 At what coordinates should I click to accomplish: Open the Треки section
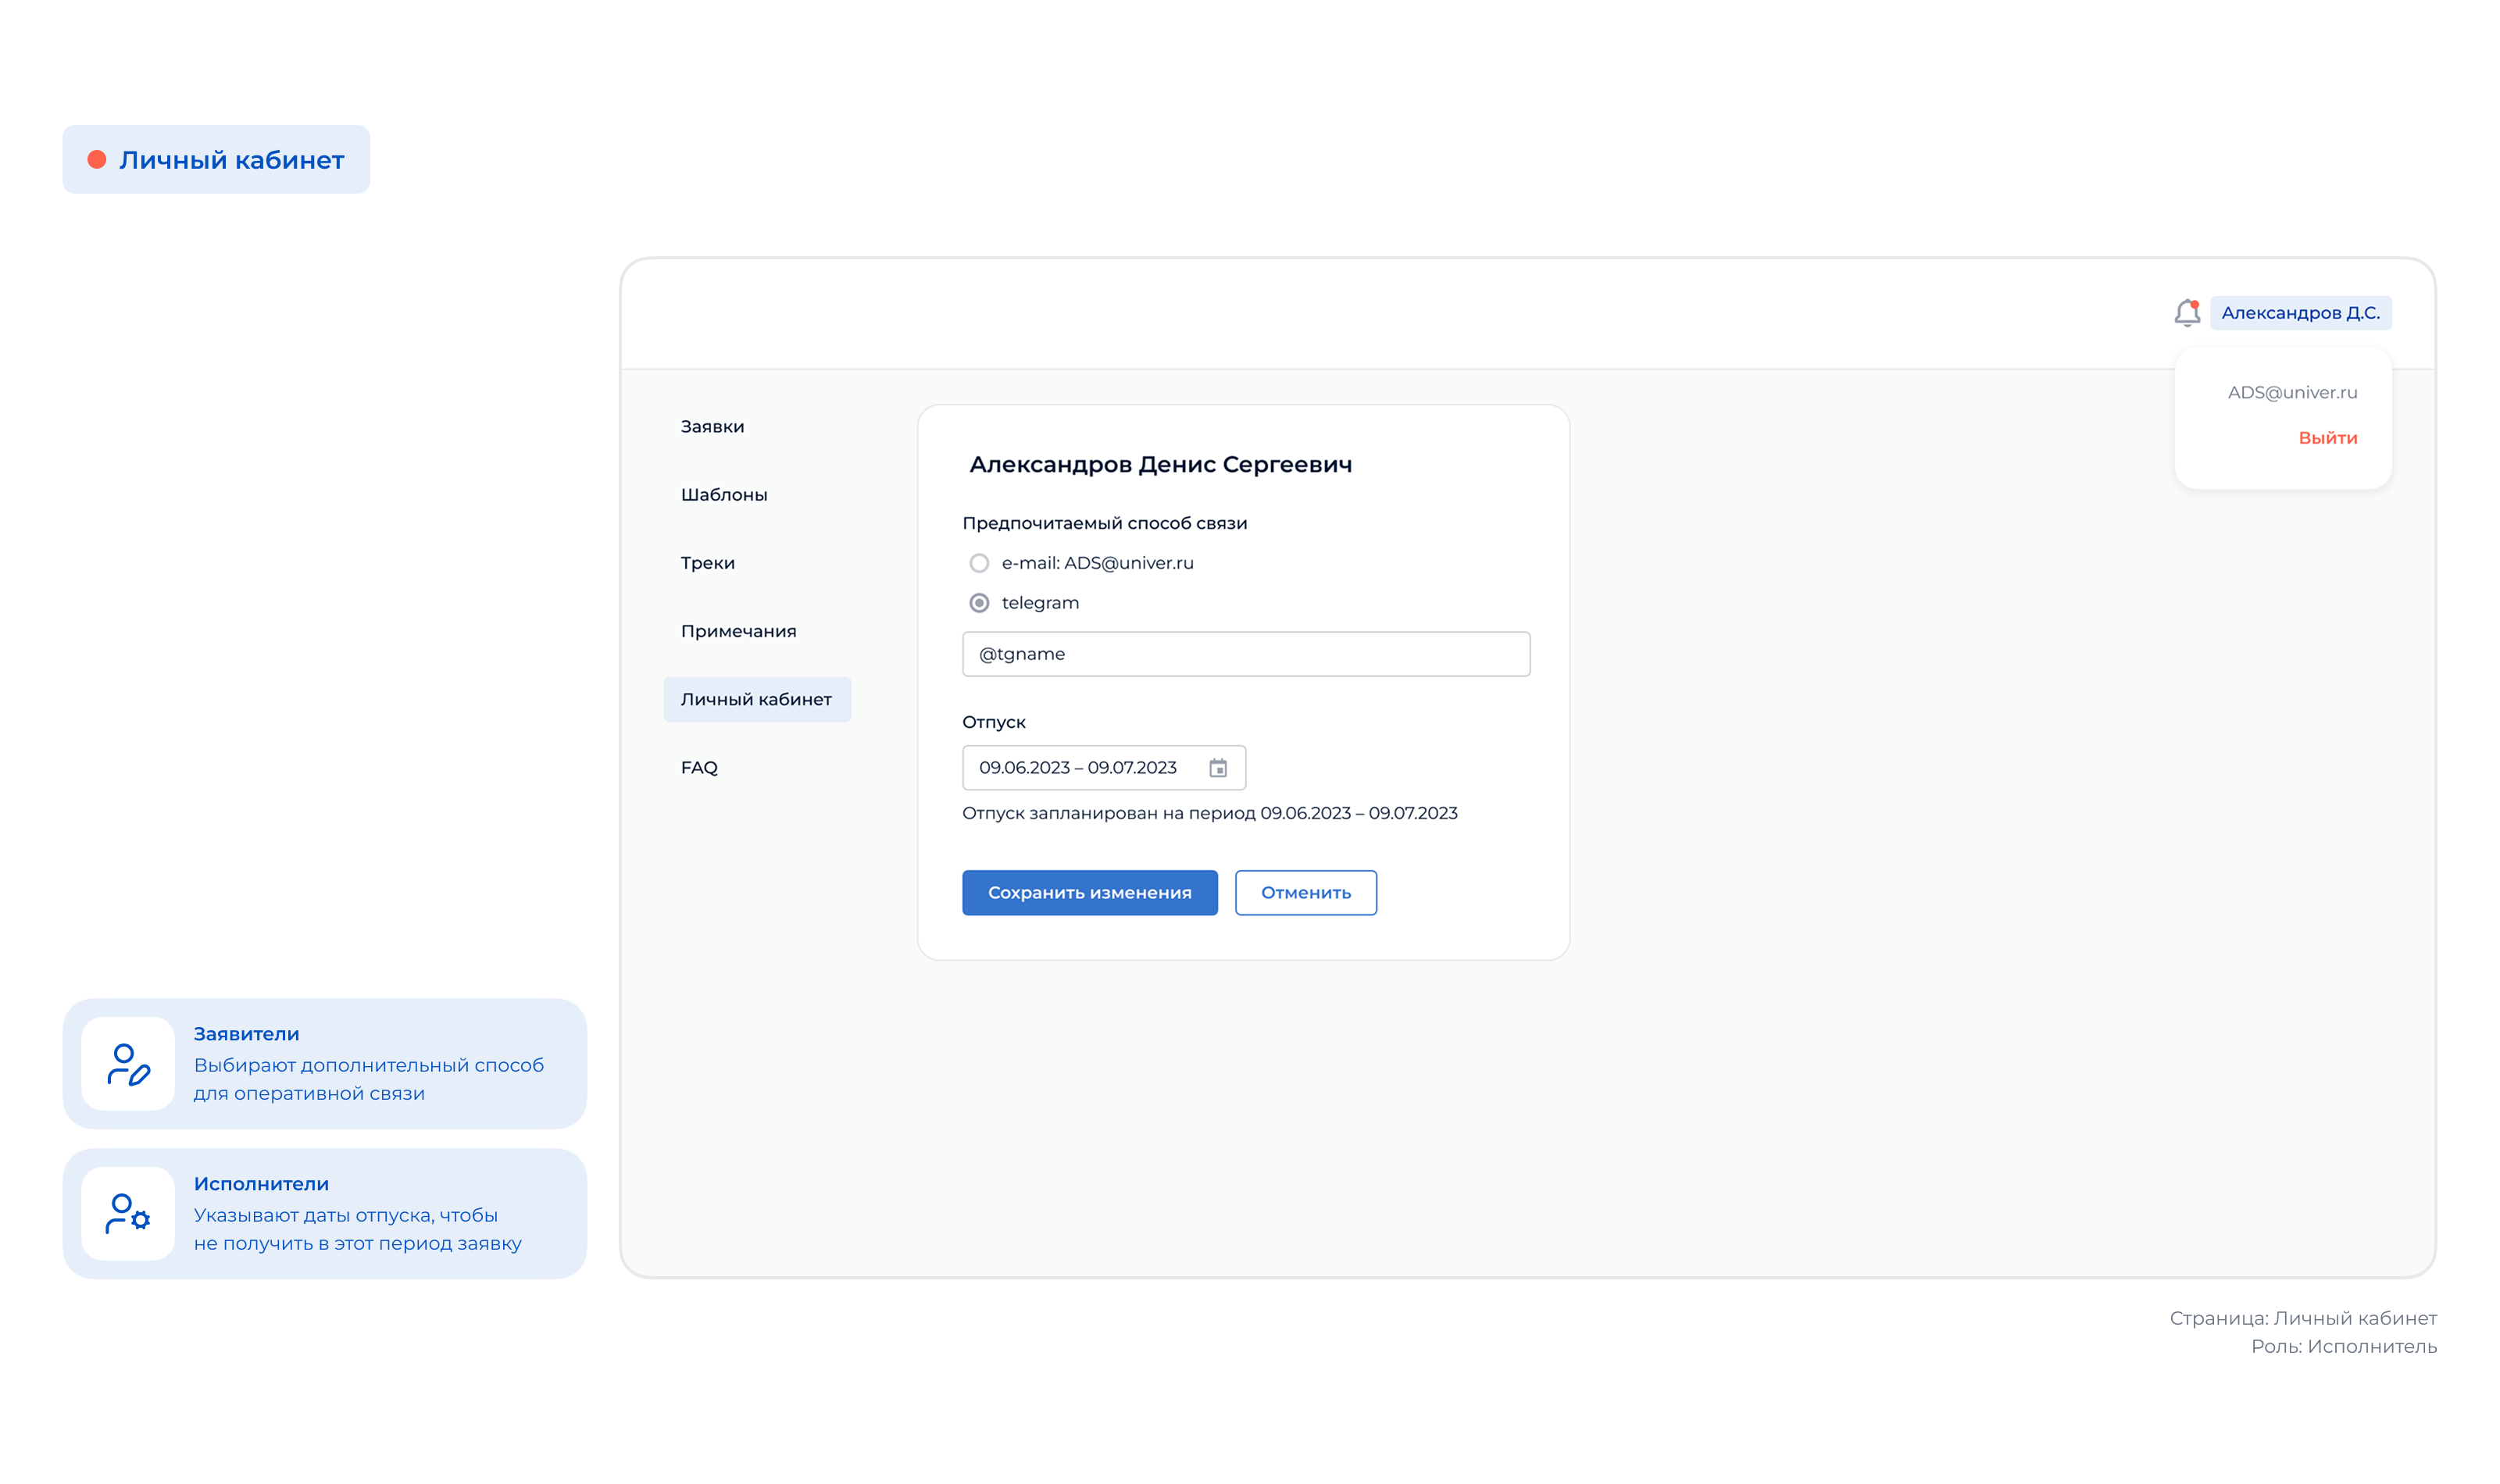708,562
